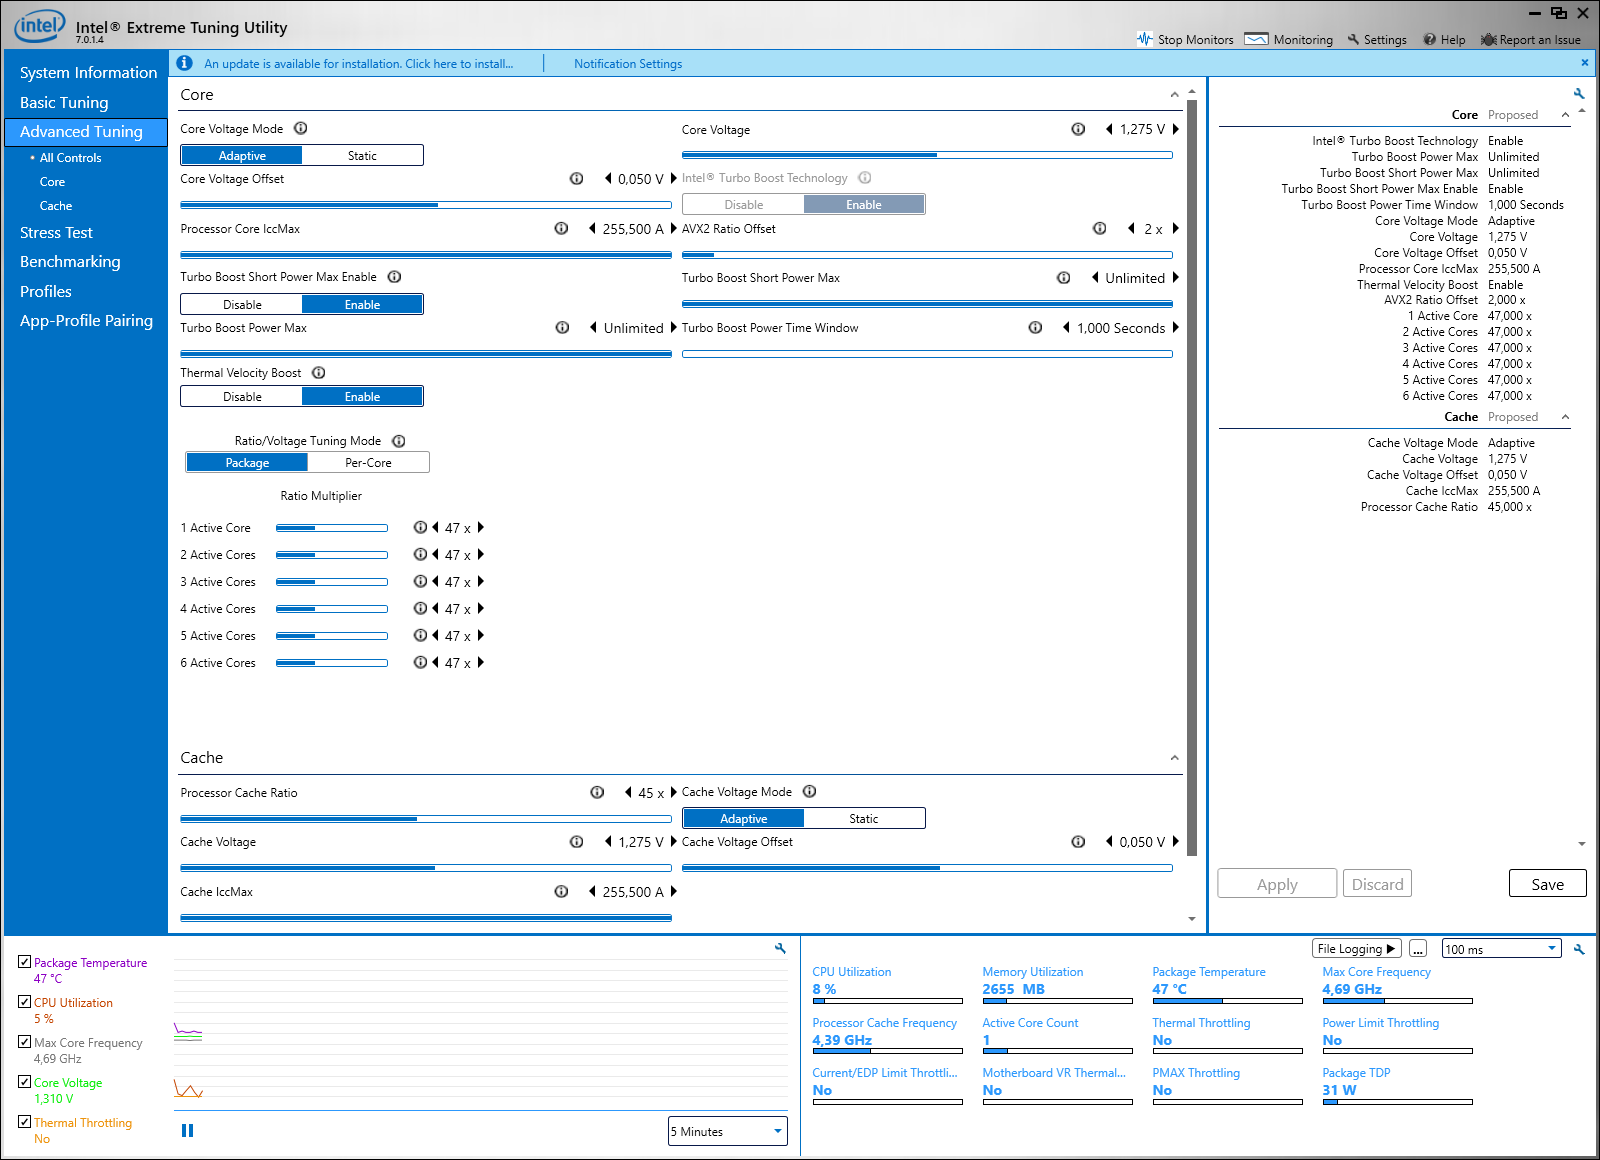
Task: Click the Settings wrench icon in header
Action: (1353, 39)
